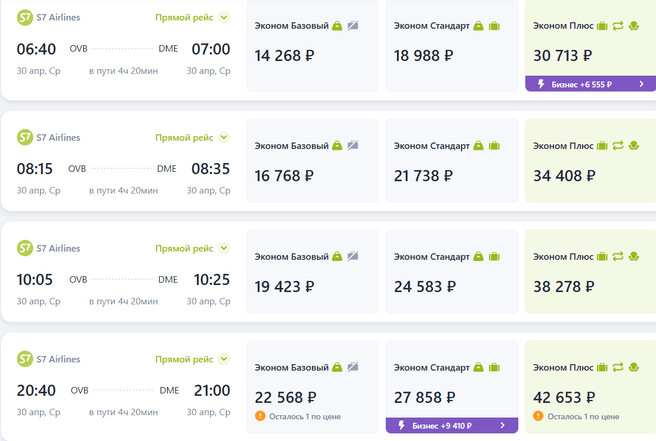Click the S7 Airlines logo on the 20:40 flight
The width and height of the screenshot is (656, 441).
click(x=25, y=359)
